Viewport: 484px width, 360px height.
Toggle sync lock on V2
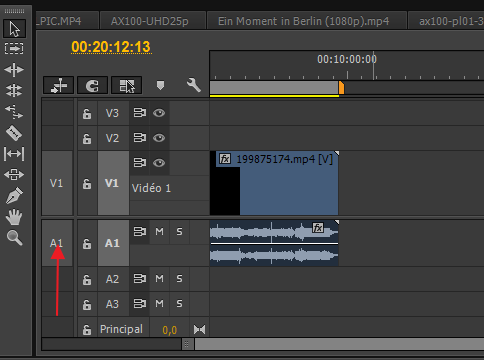pyautogui.click(x=140, y=138)
